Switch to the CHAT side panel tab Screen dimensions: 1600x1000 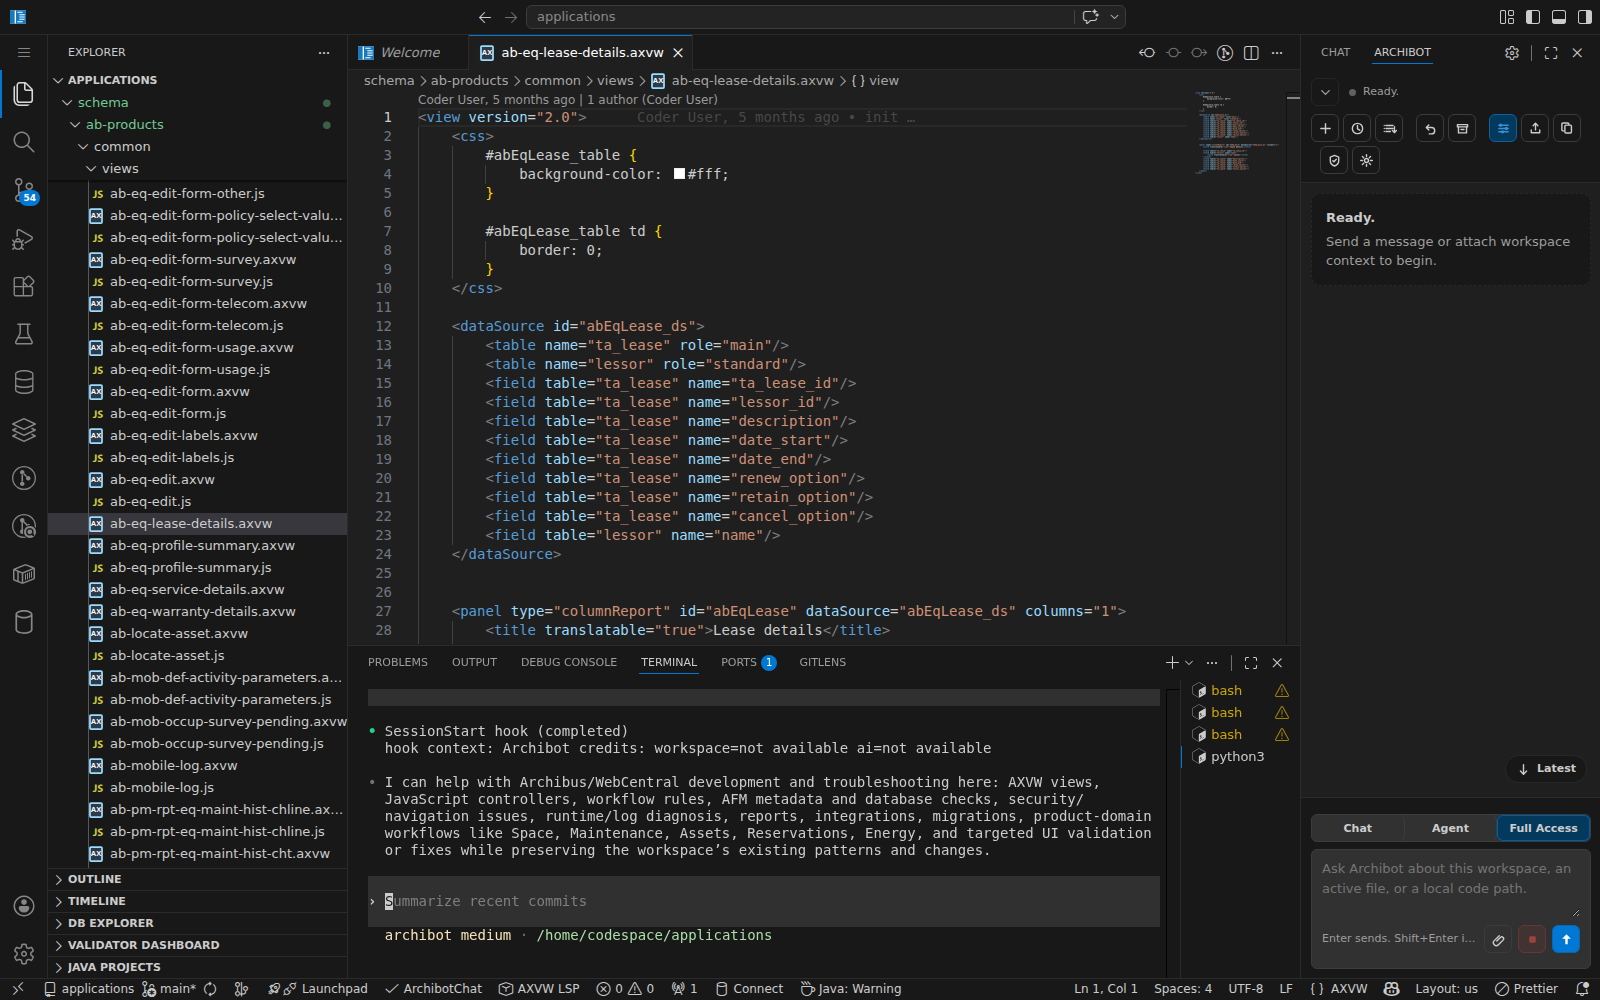pos(1335,53)
